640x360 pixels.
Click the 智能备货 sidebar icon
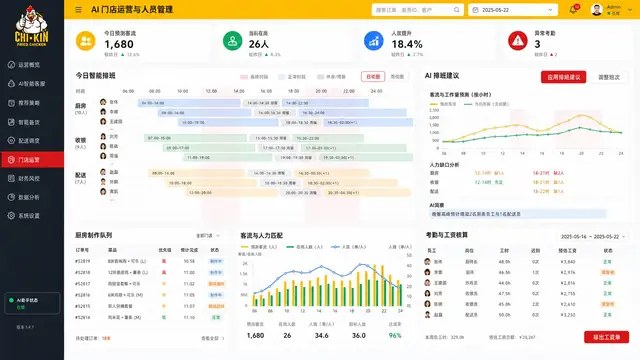pos(11,122)
